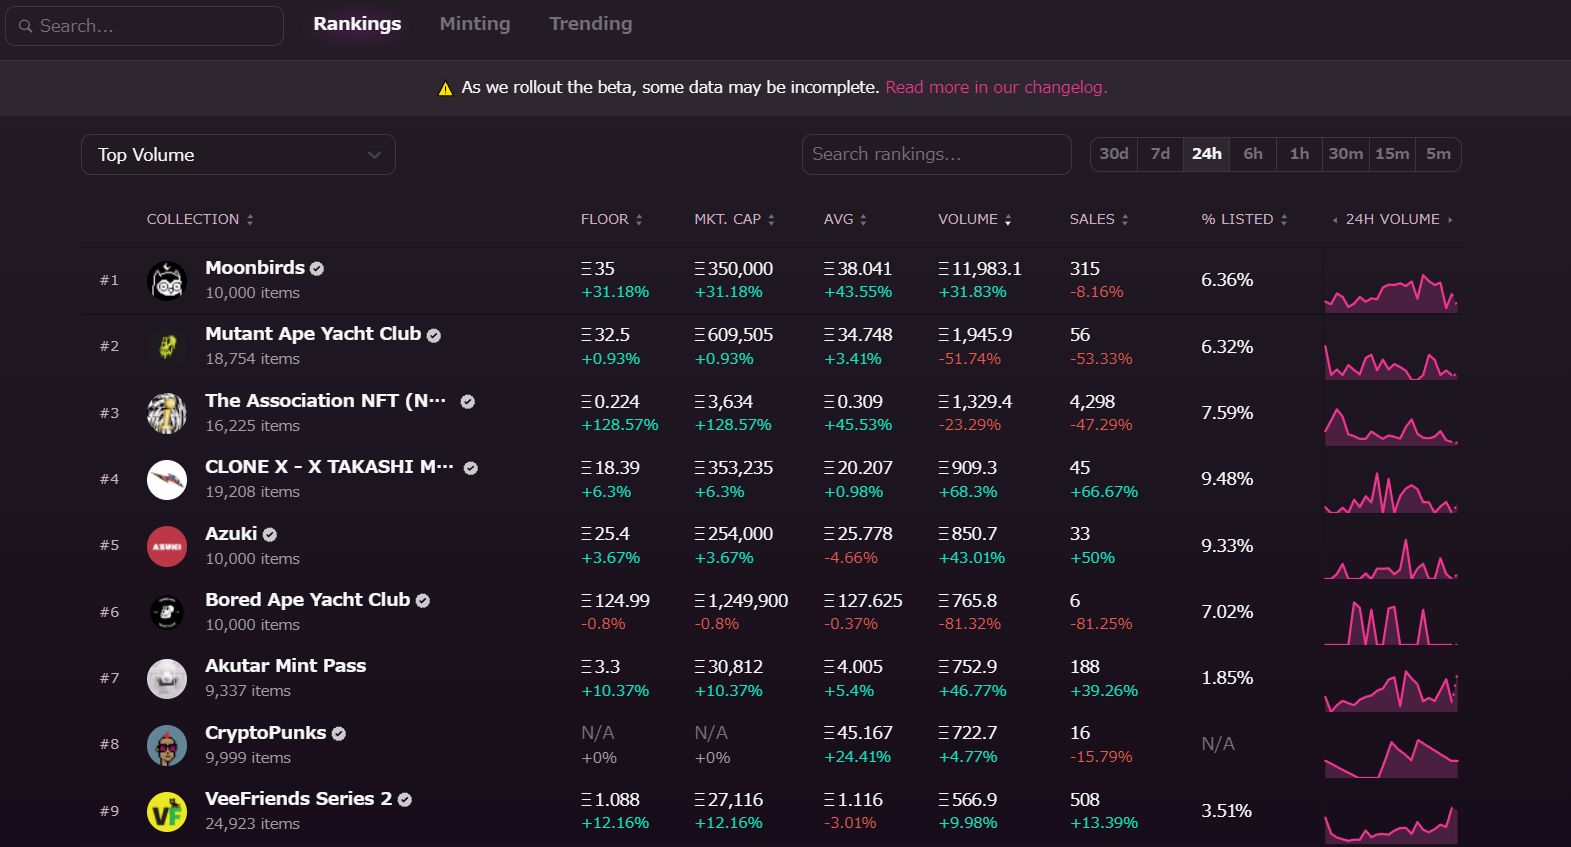Screen dimensions: 1571x847
Task: Click the Azuki rank #5 label
Action: click(109, 546)
